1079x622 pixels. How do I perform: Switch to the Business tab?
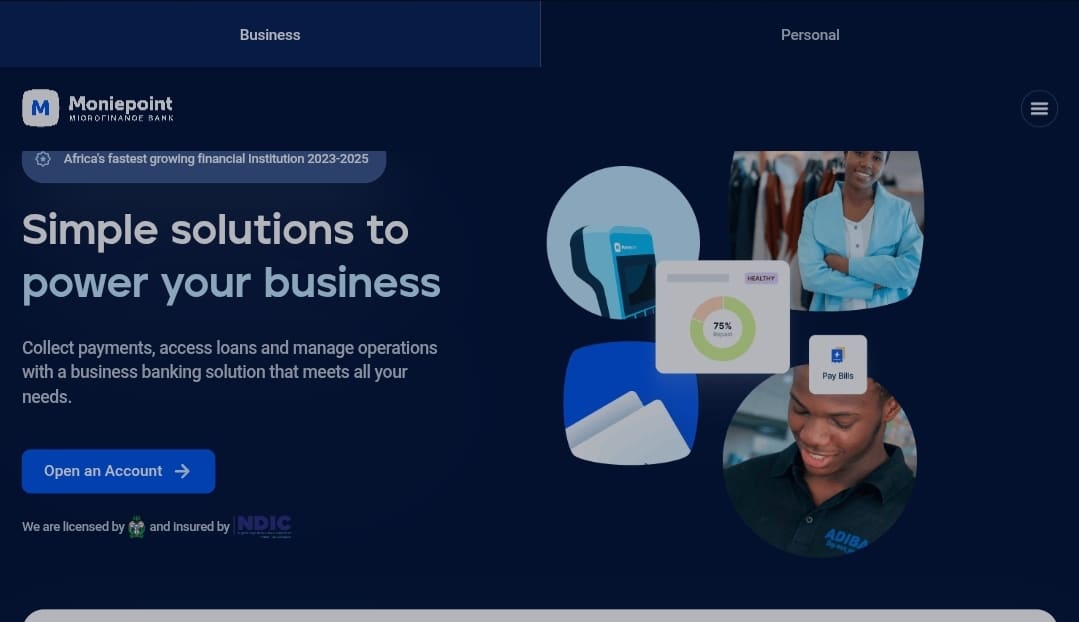point(270,34)
